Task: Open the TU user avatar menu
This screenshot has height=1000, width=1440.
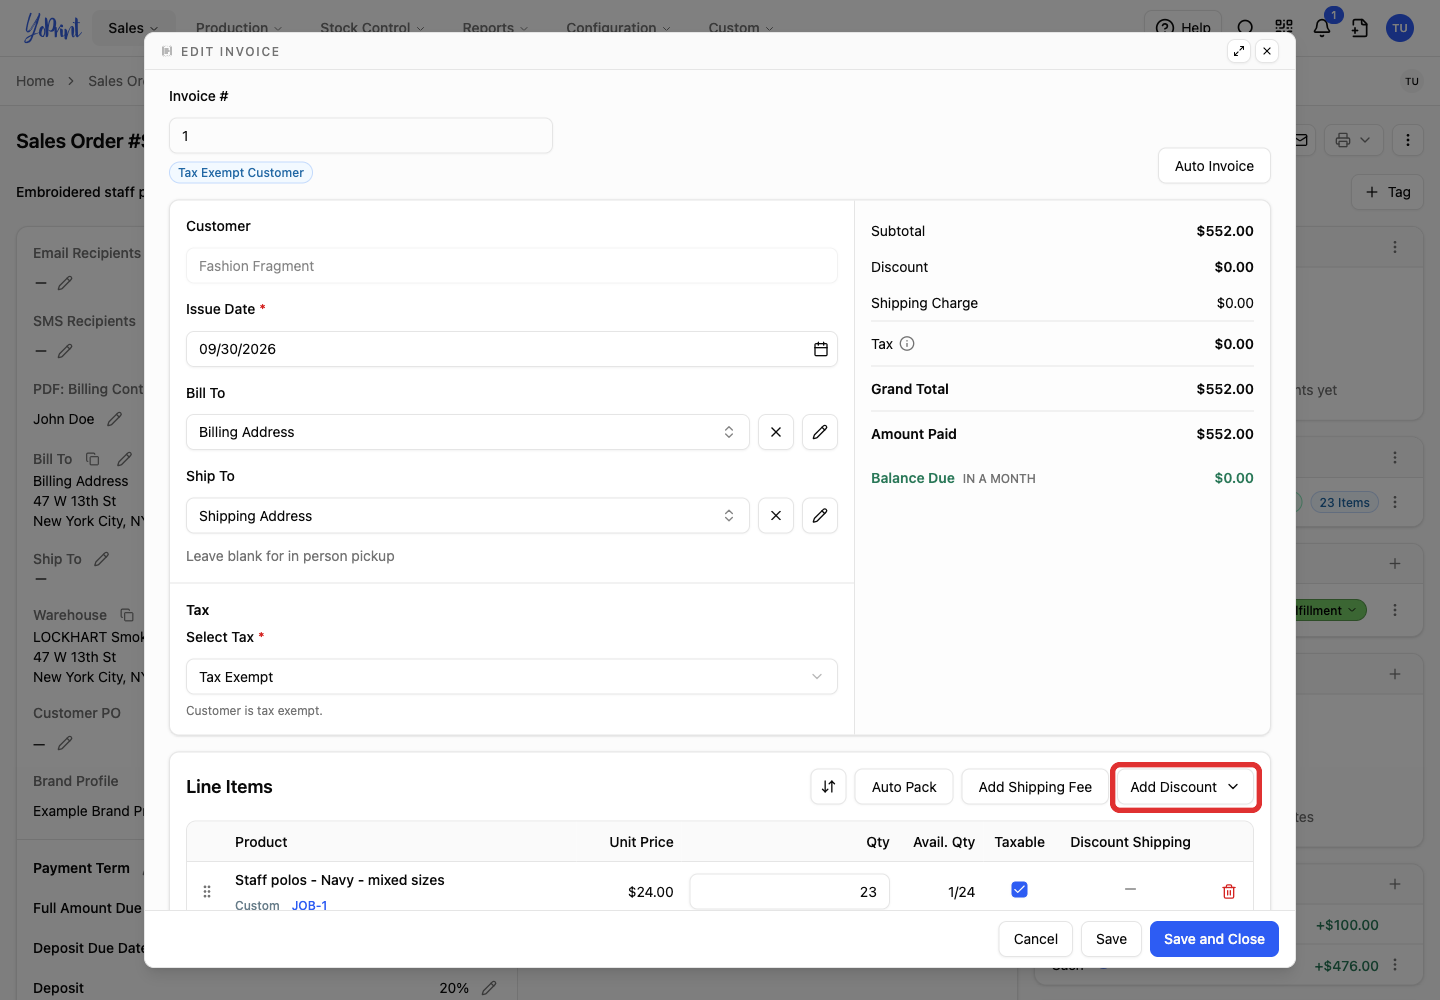Action: 1400,28
